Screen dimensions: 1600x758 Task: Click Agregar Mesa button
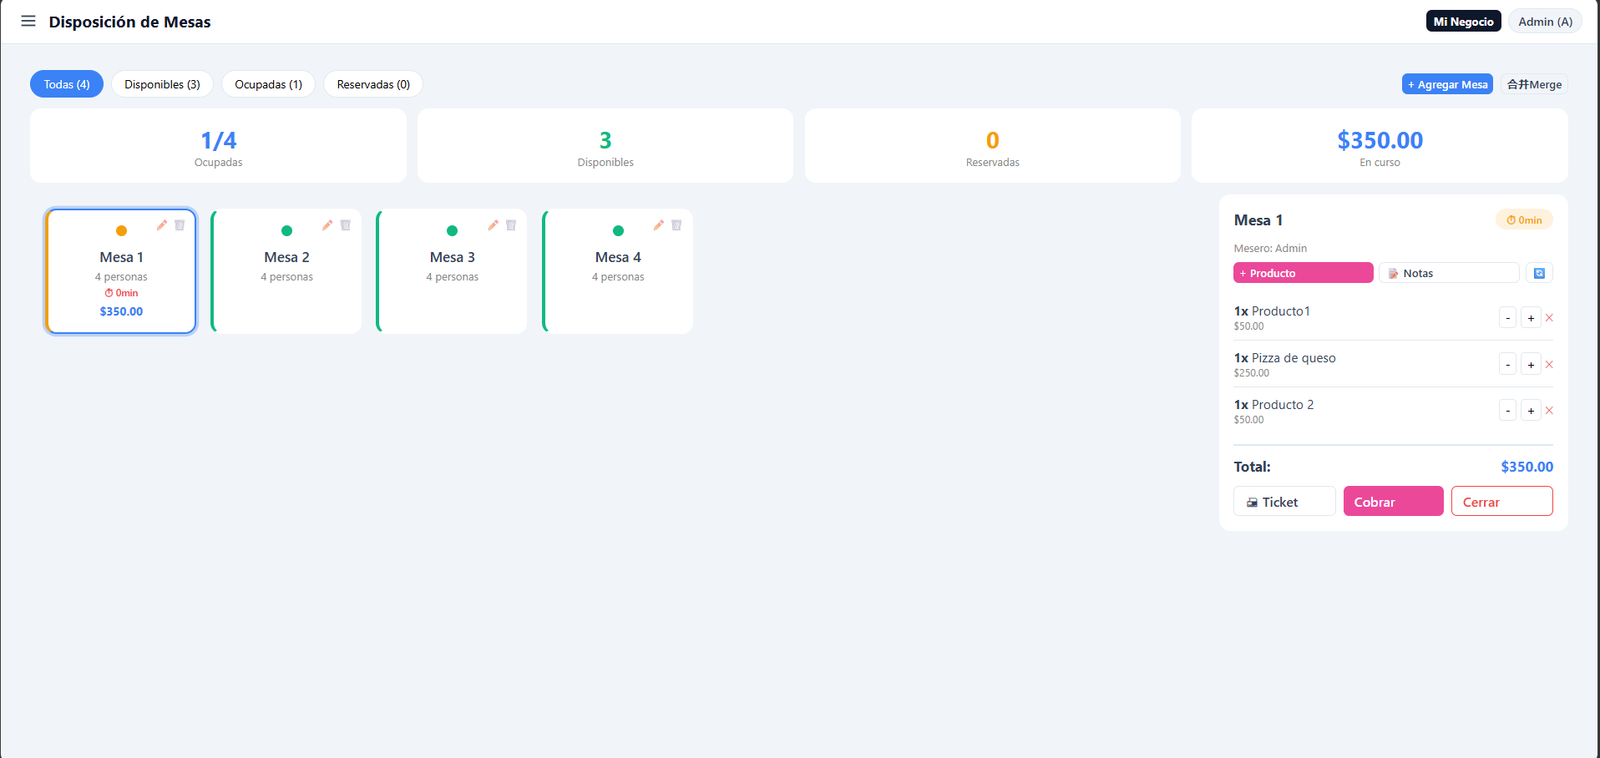pos(1447,84)
